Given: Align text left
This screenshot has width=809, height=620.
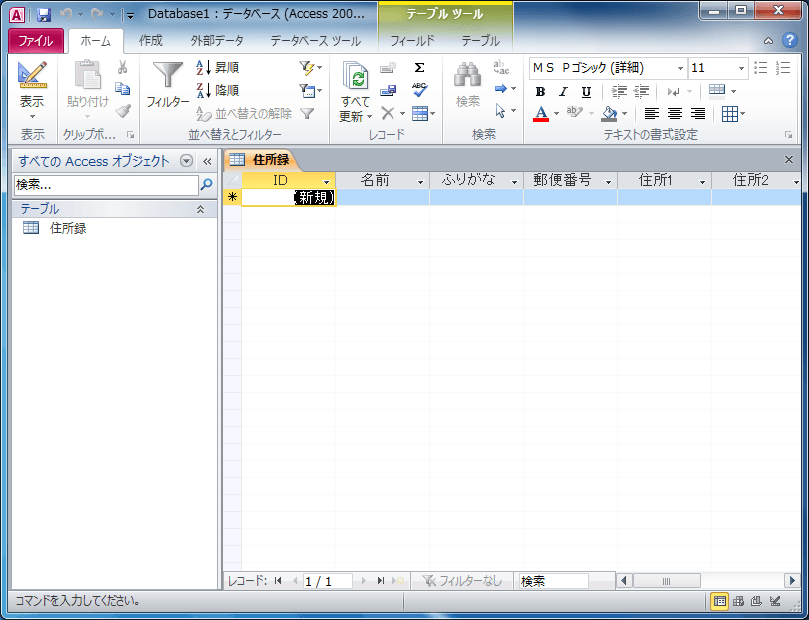Looking at the screenshot, I should pyautogui.click(x=652, y=113).
